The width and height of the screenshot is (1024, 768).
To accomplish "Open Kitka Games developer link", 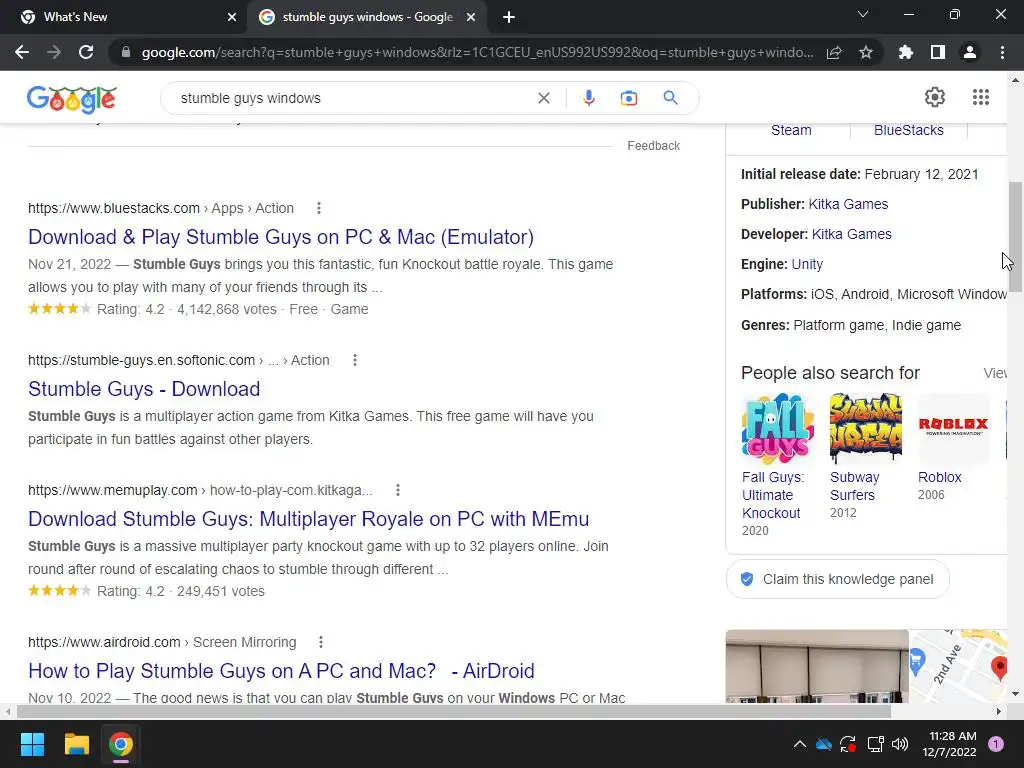I will tap(851, 234).
